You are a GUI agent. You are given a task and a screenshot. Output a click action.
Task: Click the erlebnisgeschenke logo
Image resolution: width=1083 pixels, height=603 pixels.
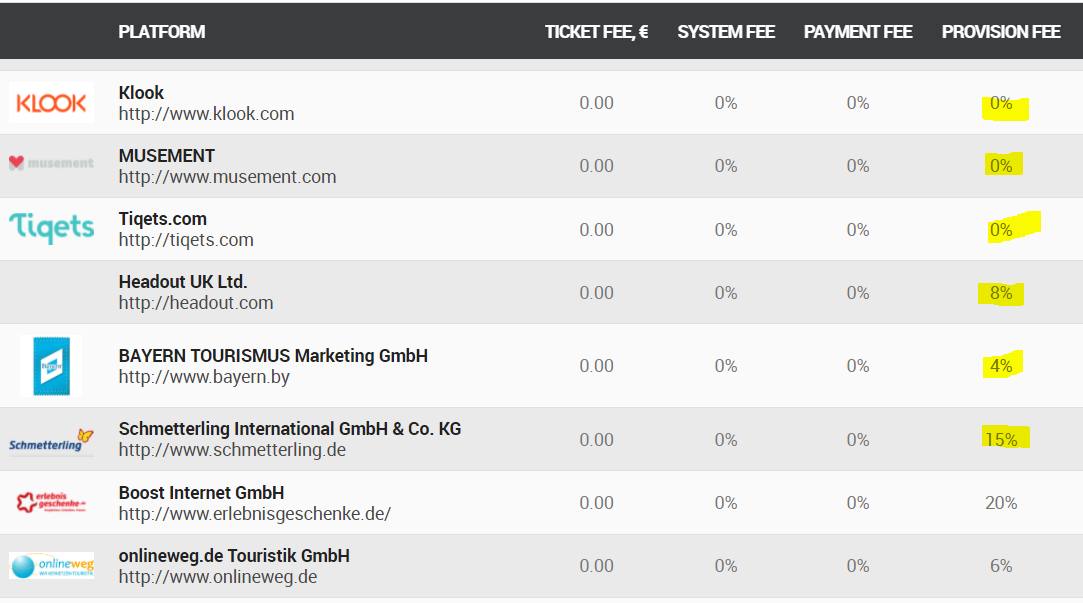(x=51, y=502)
